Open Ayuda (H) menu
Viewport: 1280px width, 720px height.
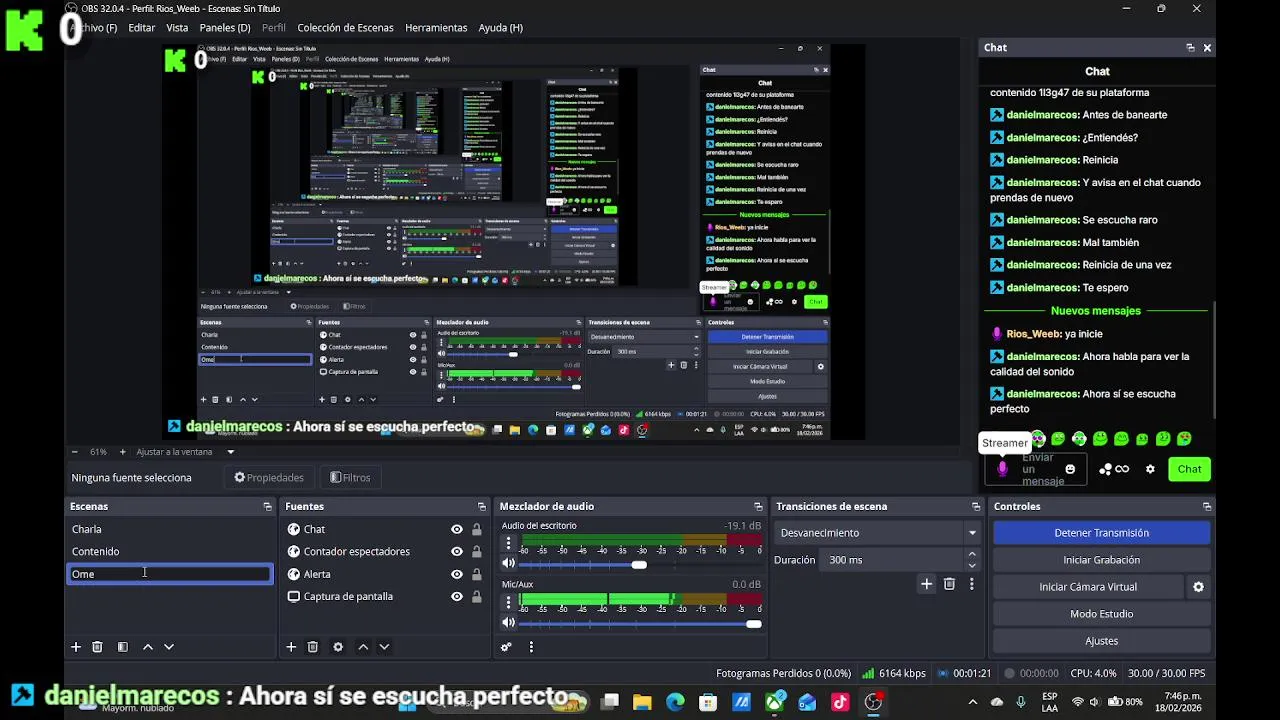point(501,28)
